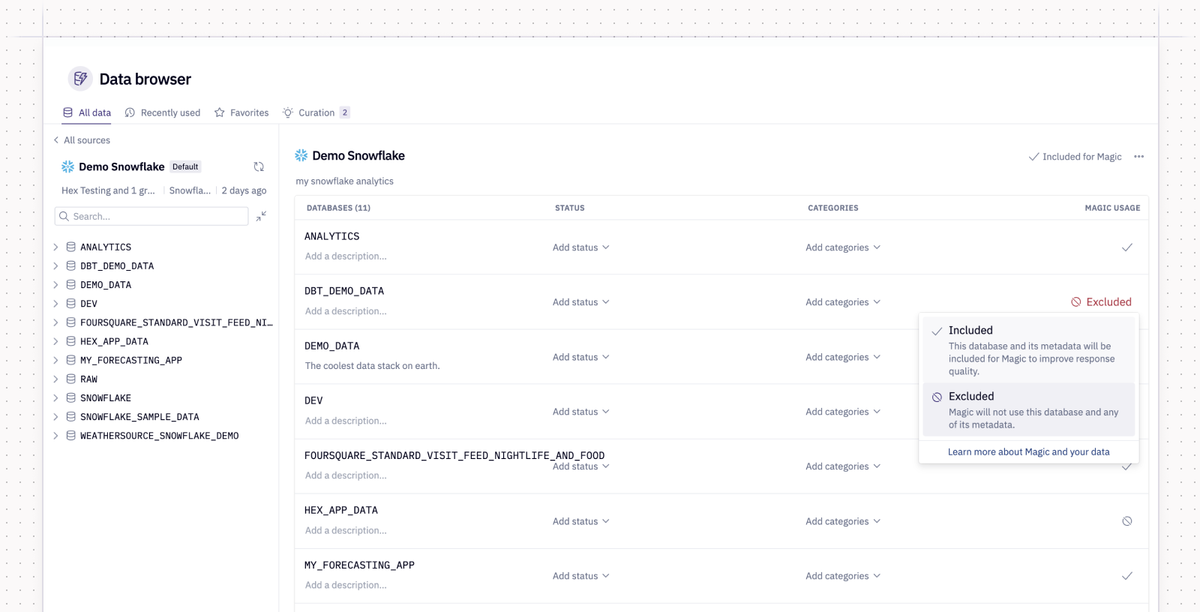Expand the DEMO_DATA tree node
This screenshot has height=612, width=1200.
(x=56, y=285)
